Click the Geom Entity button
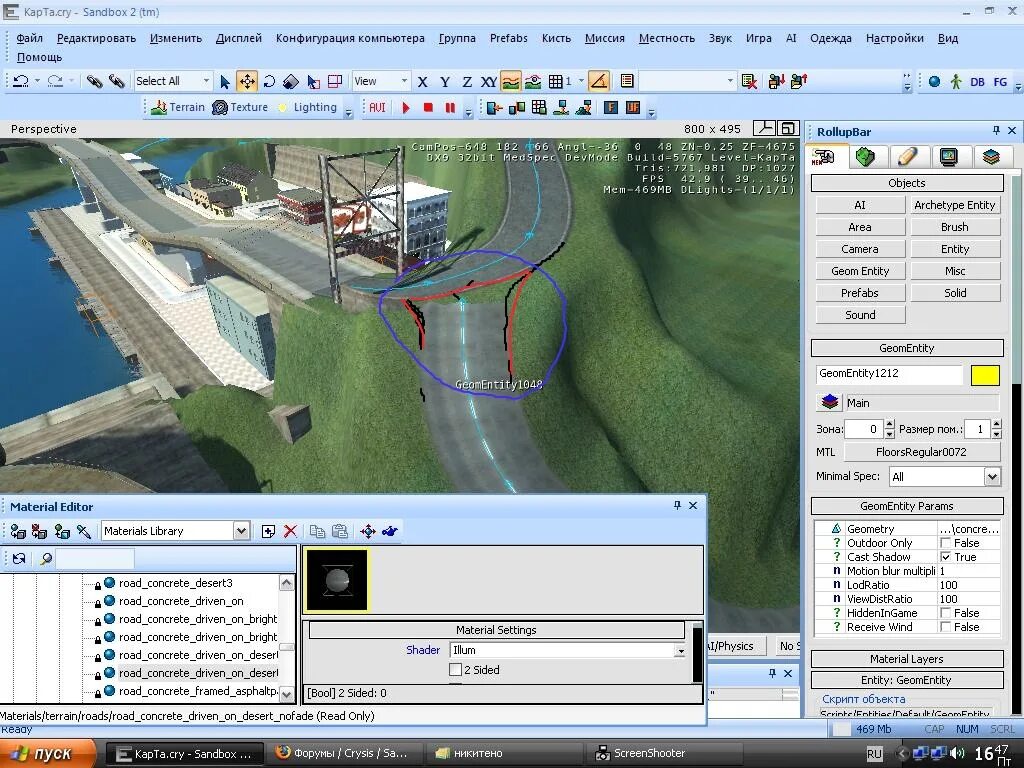 [860, 271]
